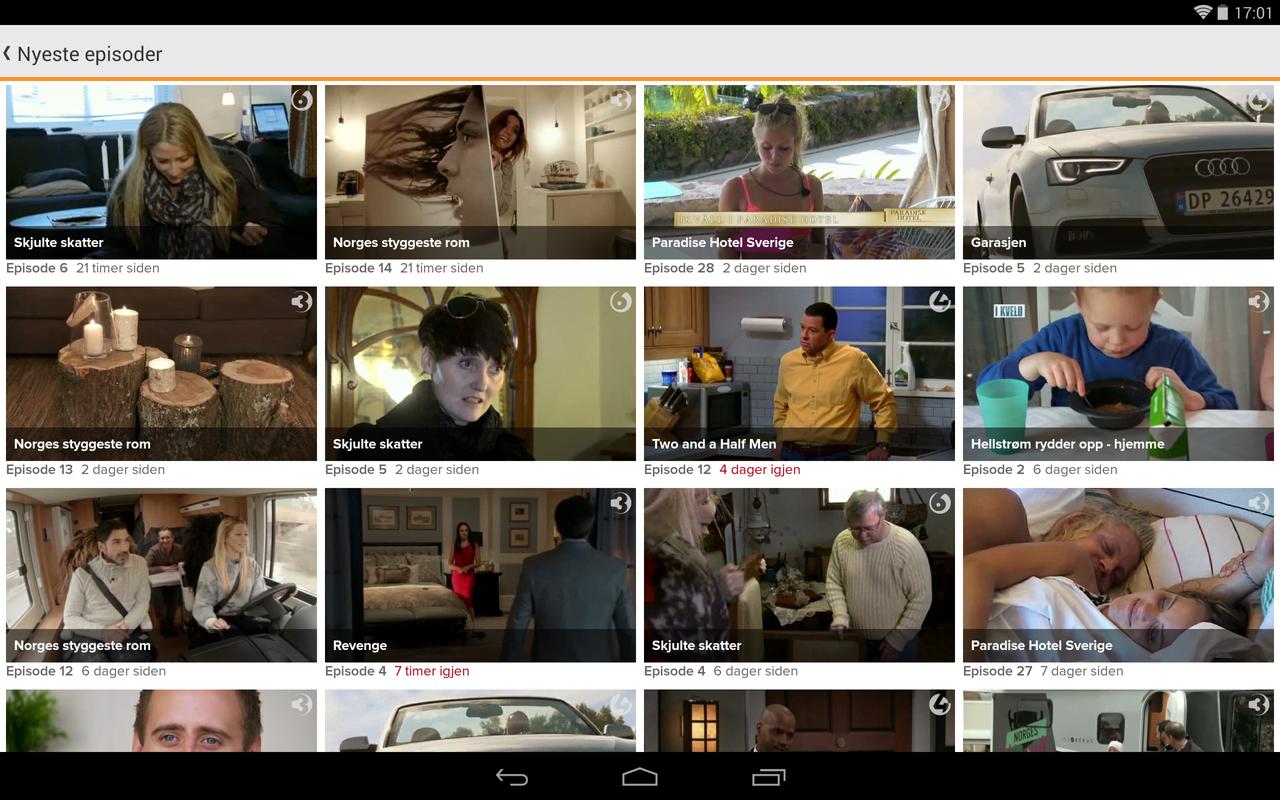Open the cut-off caravan thumbnail

coord(1118,721)
